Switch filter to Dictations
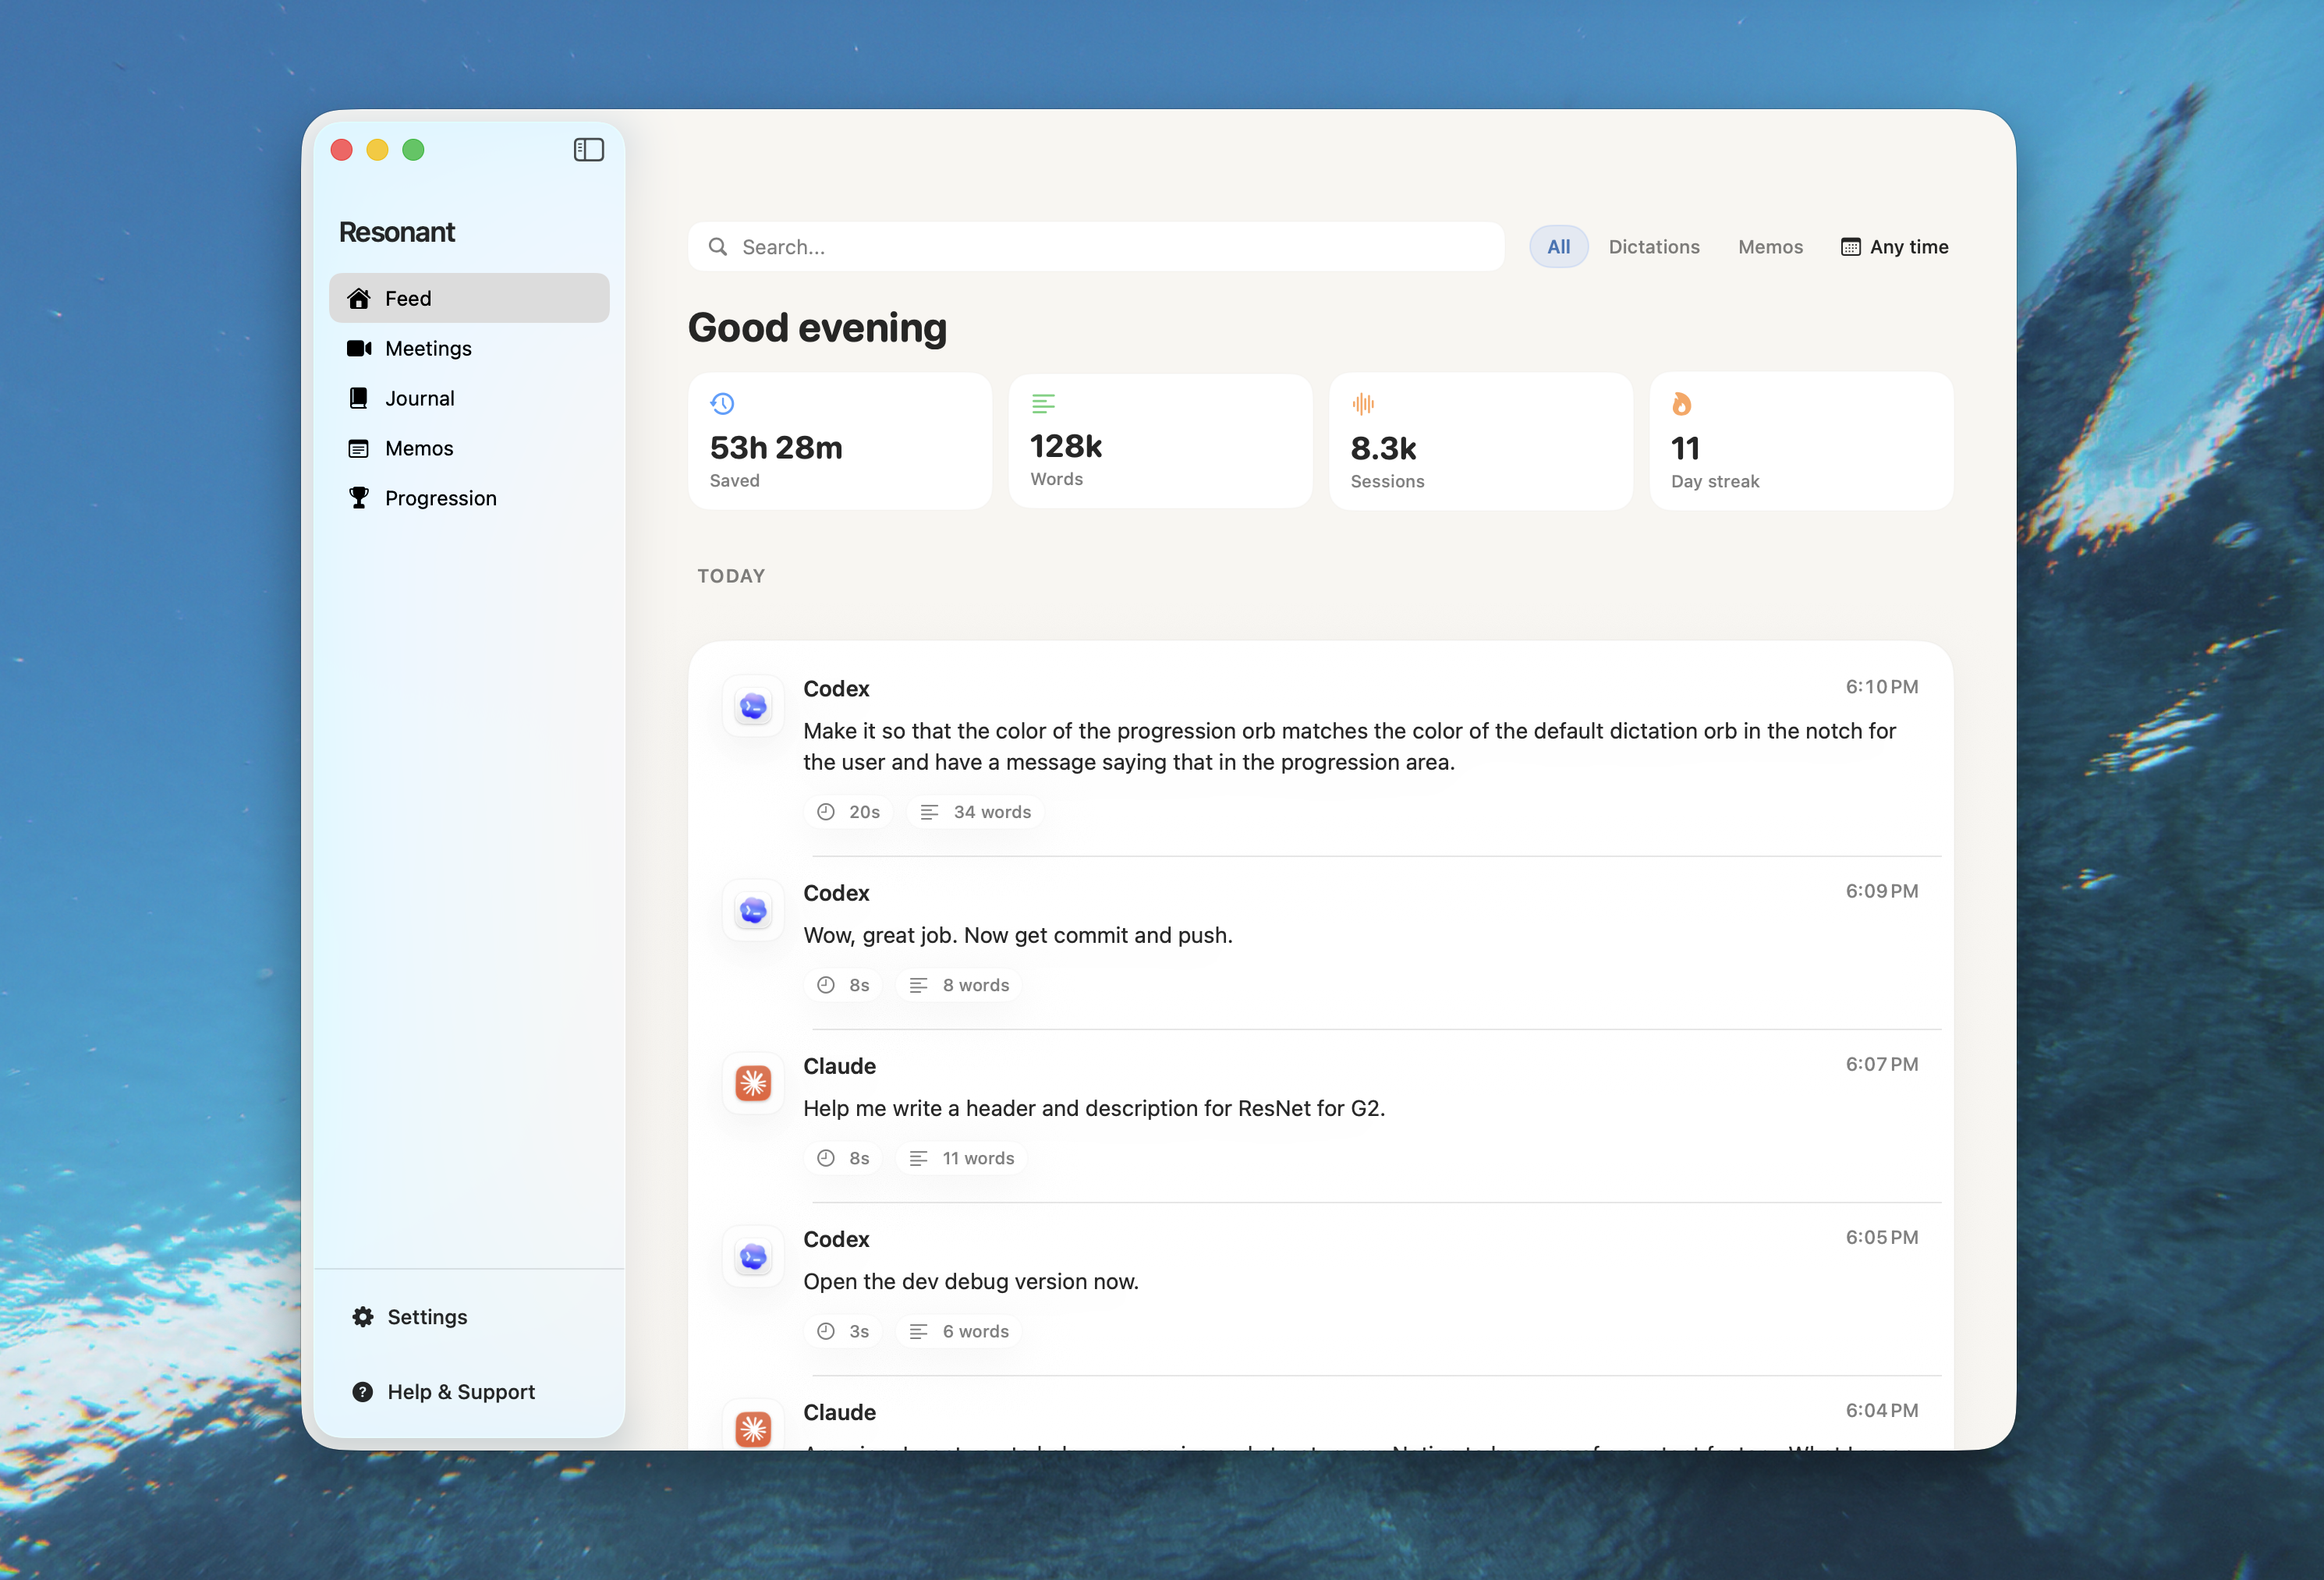2324x1580 pixels. [x=1653, y=247]
